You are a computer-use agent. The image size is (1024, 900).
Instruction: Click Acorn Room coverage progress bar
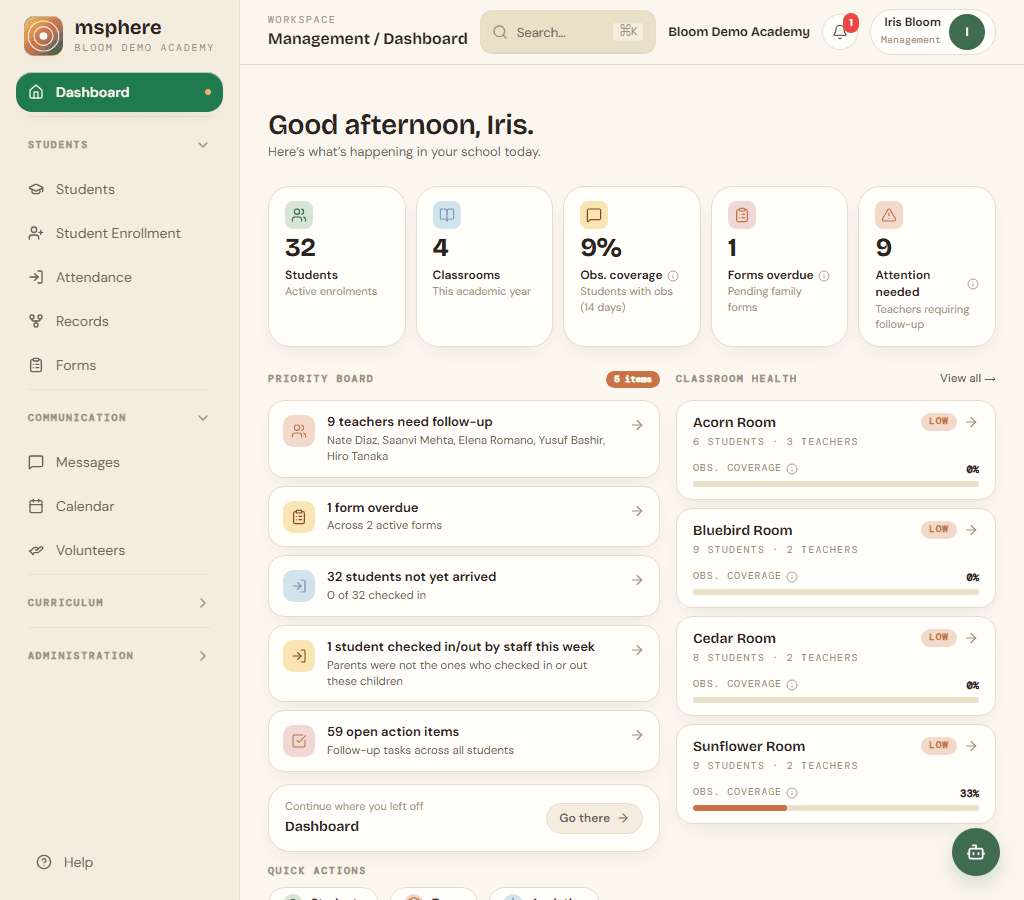point(836,484)
